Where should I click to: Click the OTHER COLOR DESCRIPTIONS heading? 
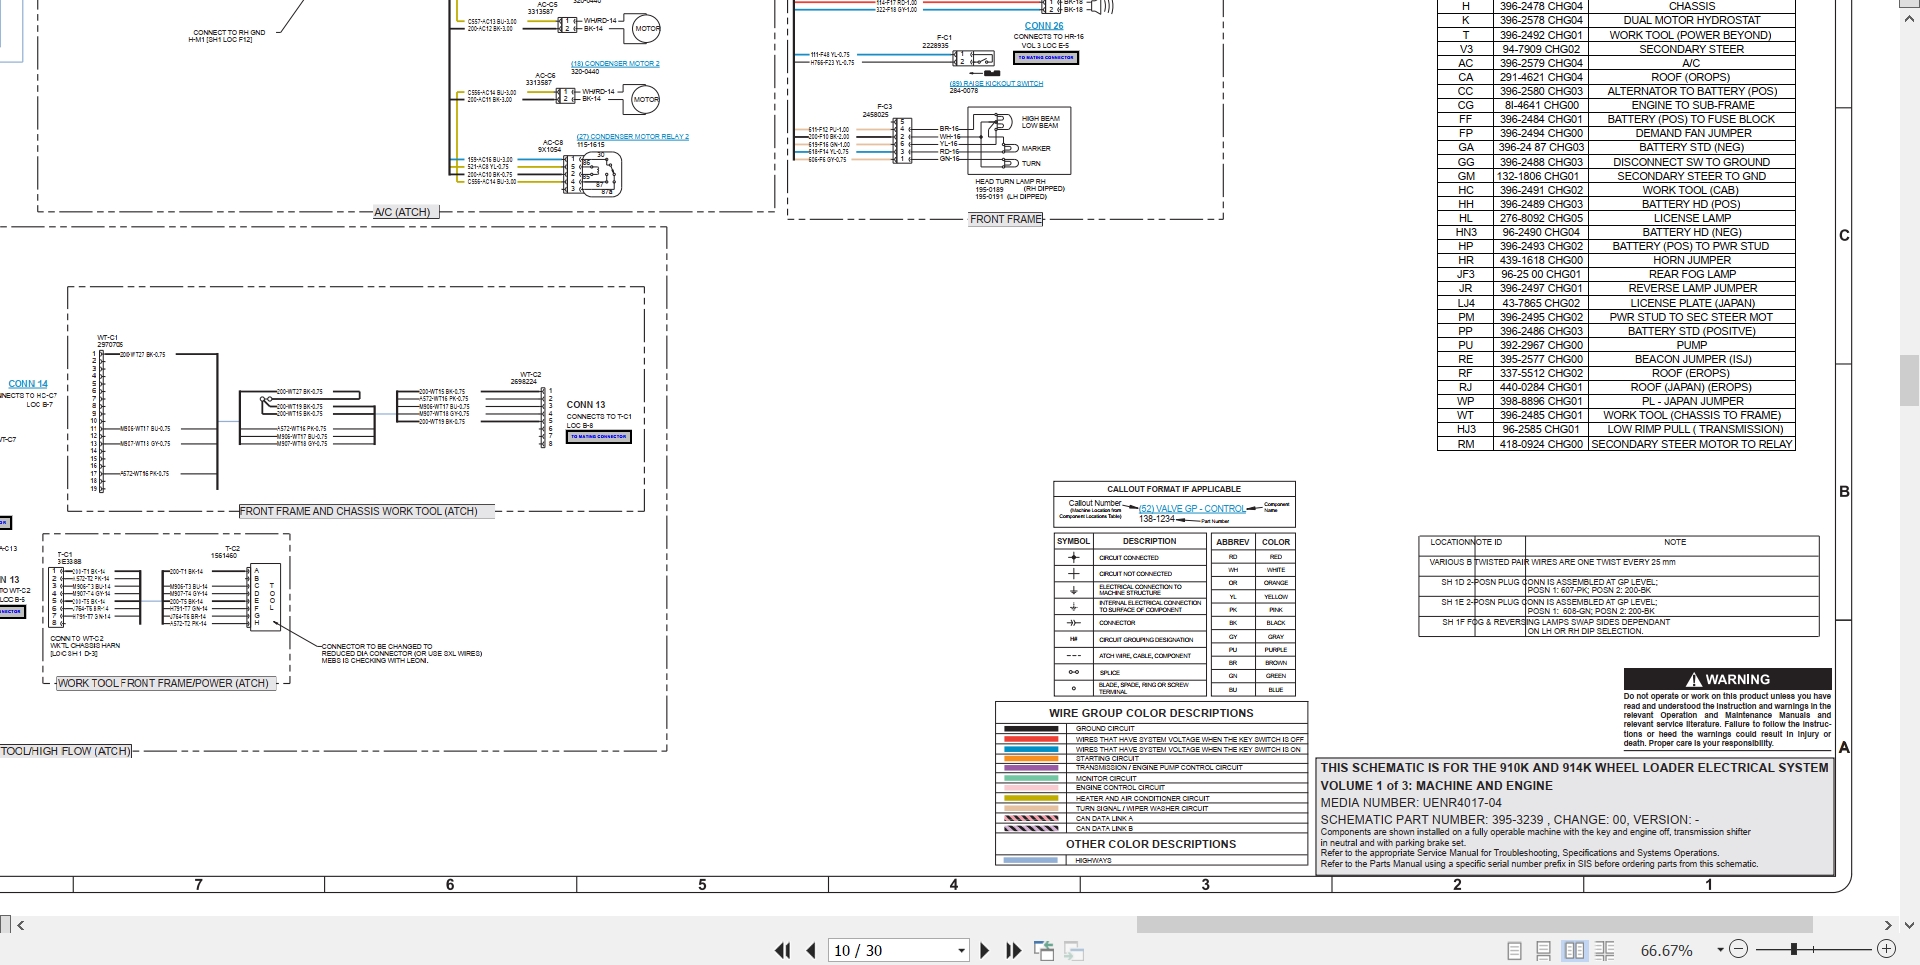[x=1150, y=844]
